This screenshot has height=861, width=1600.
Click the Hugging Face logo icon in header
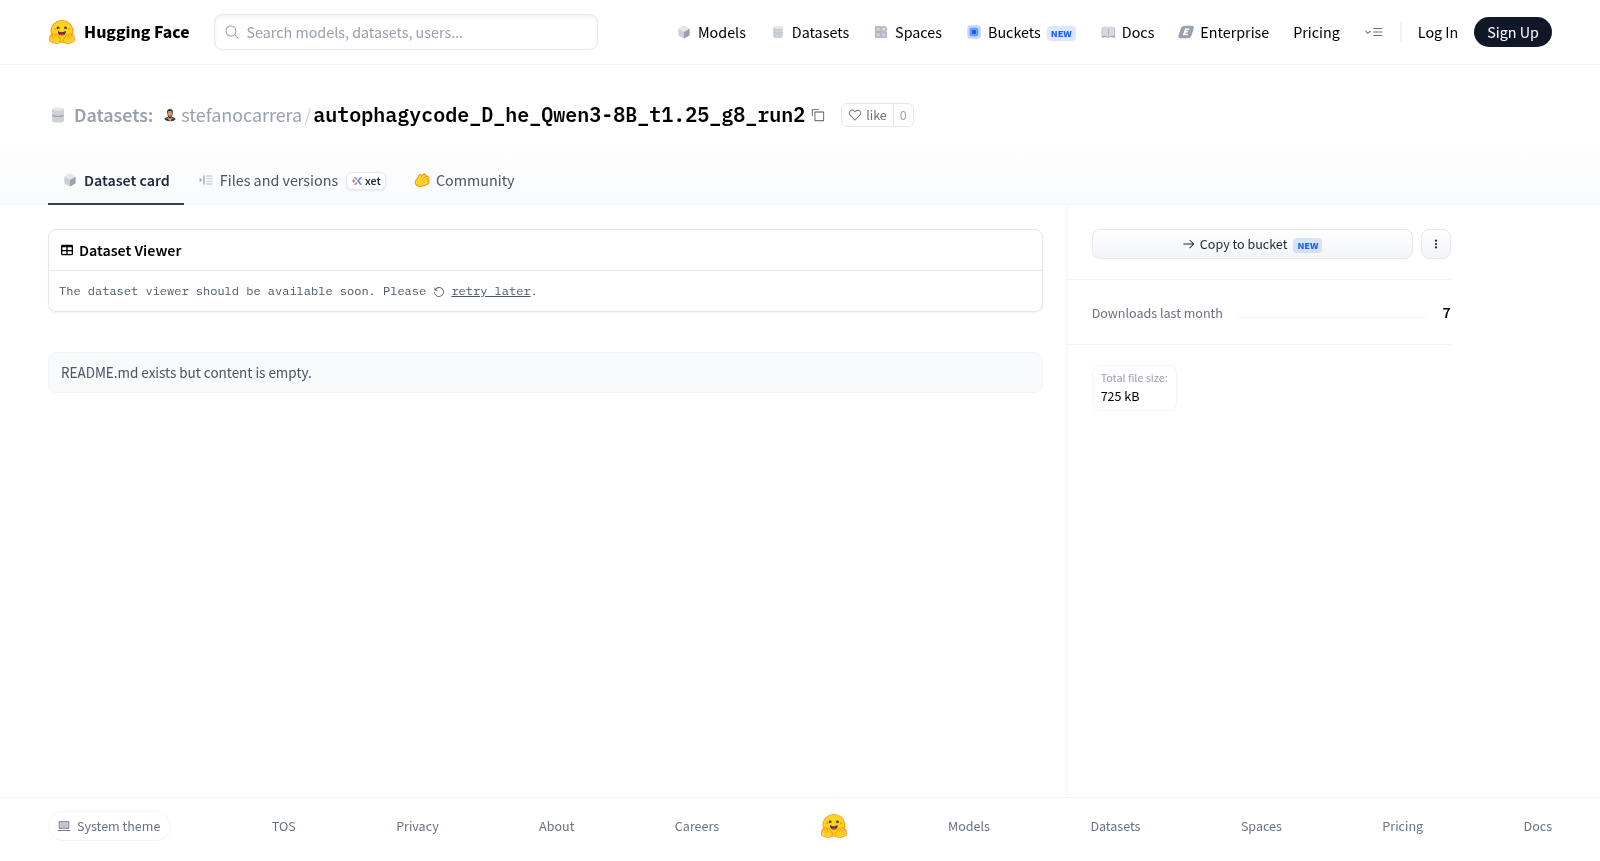(62, 32)
